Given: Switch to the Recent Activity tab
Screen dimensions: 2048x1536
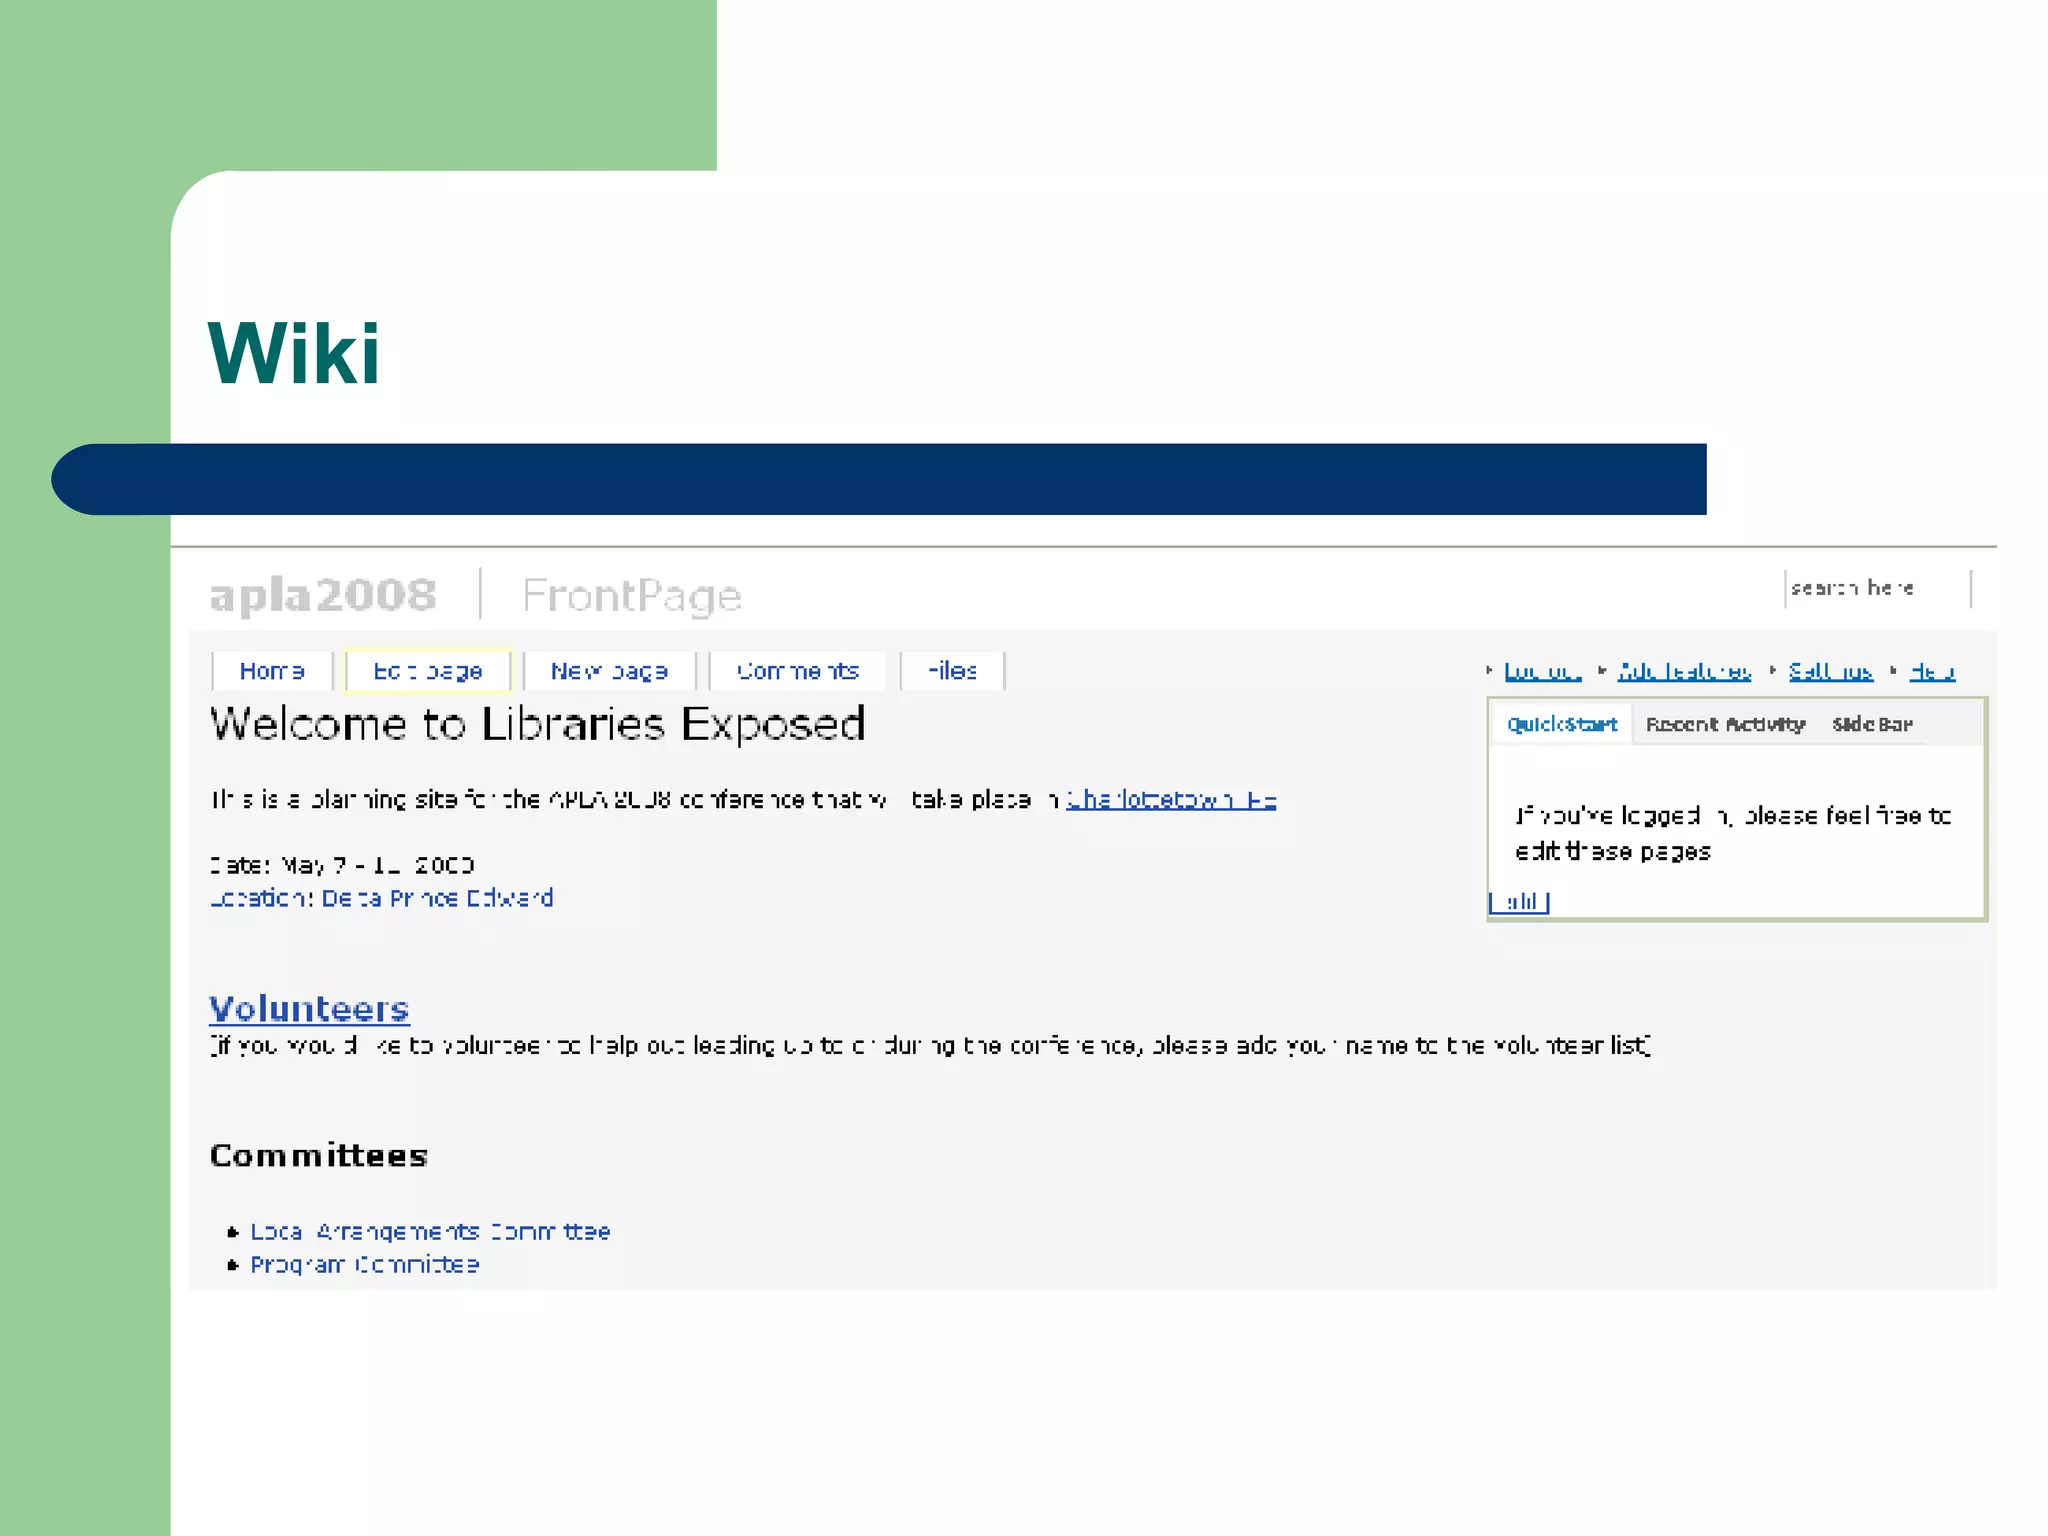Looking at the screenshot, I should 1725,724.
